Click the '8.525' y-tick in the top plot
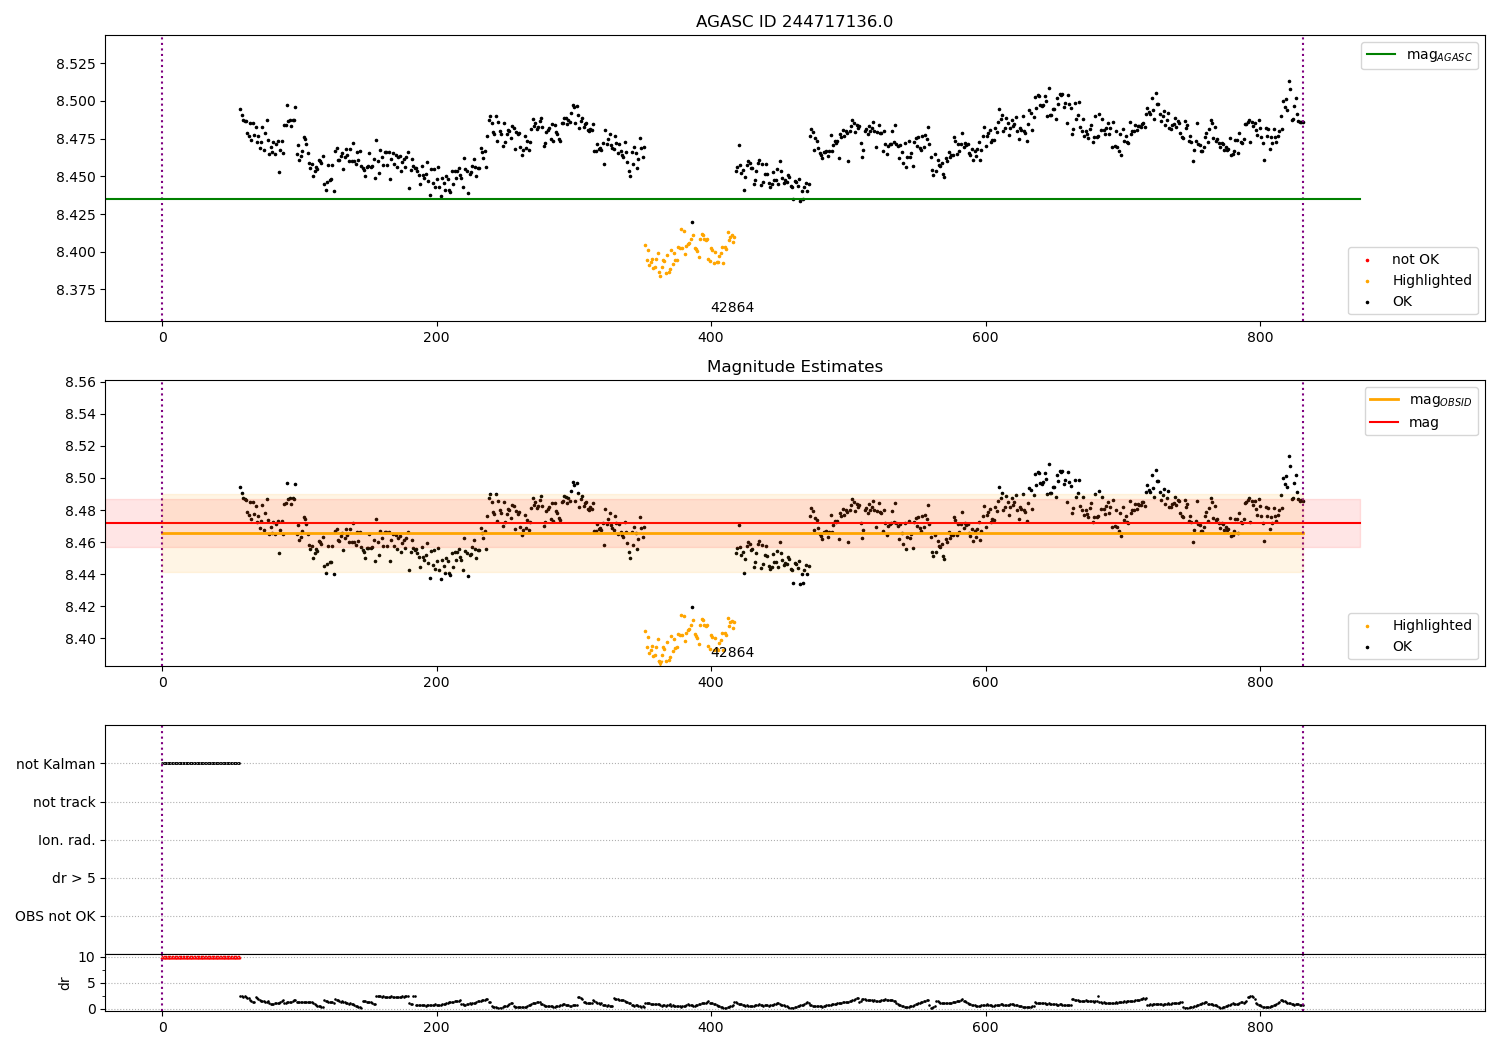This screenshot has height=1050, width=1500. point(76,64)
